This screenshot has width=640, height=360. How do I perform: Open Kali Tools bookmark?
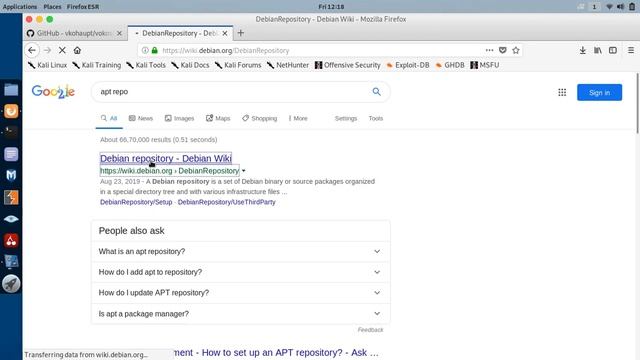click(x=146, y=65)
